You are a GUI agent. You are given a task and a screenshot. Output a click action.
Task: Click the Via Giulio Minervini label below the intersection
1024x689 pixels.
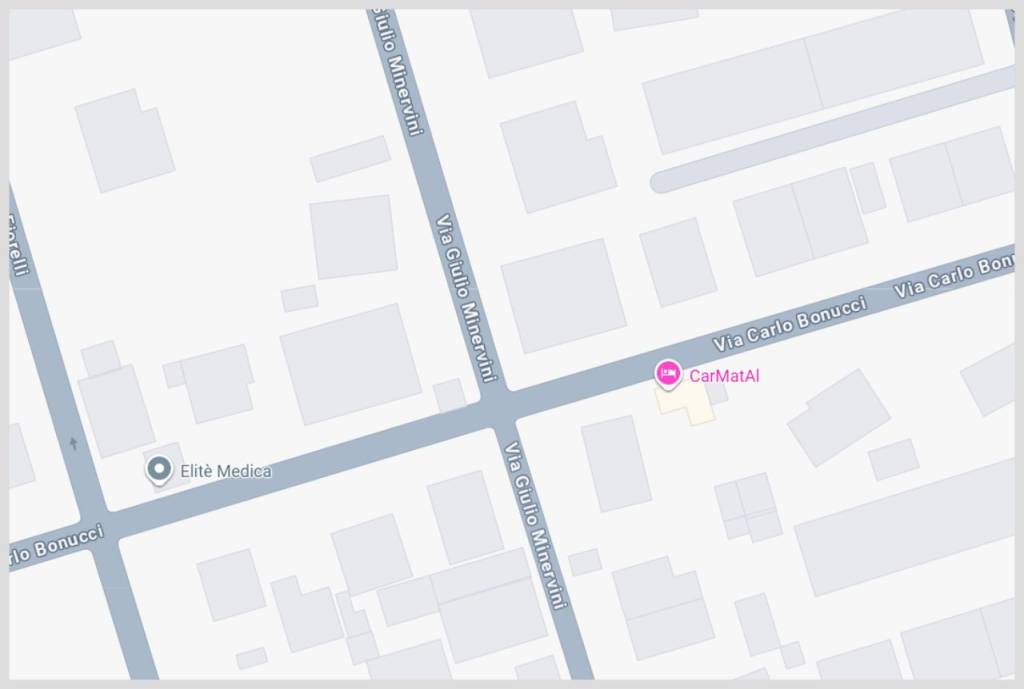[534, 525]
